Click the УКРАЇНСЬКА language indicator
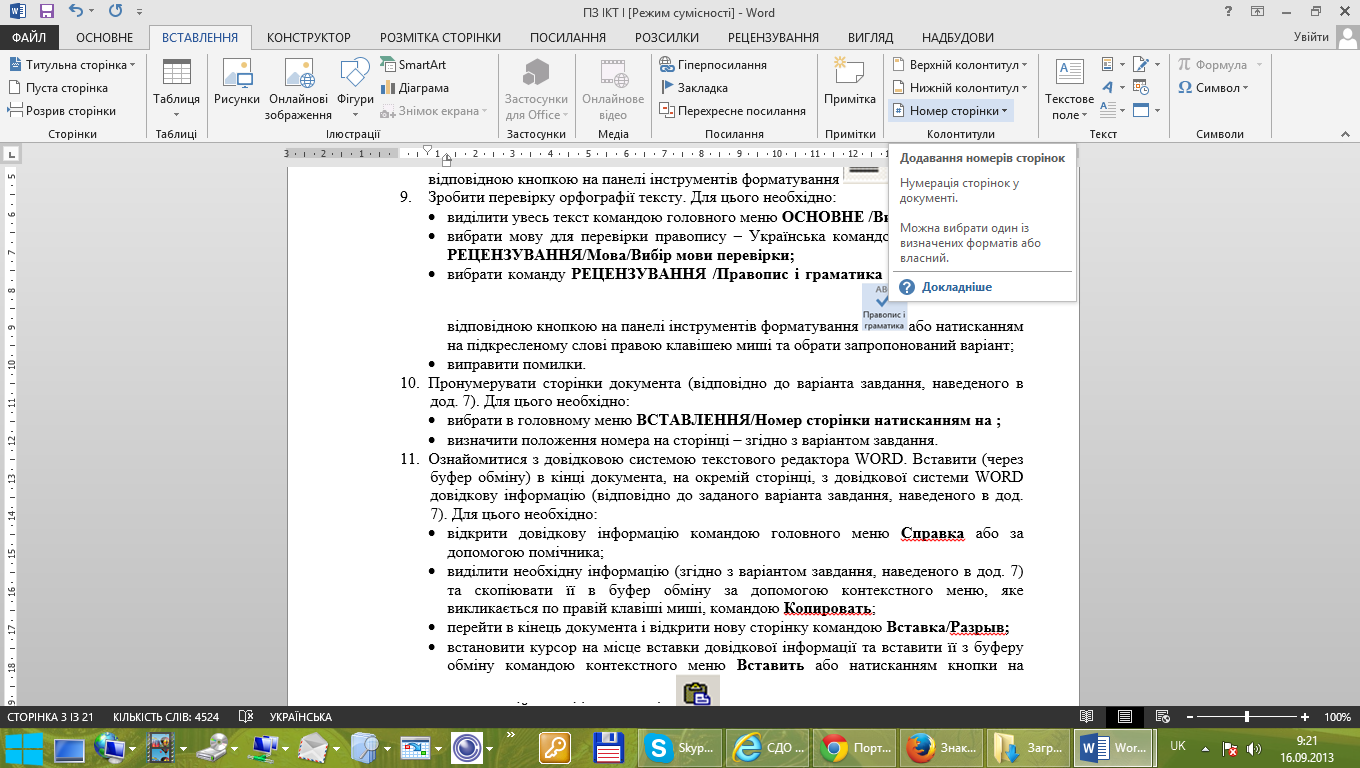Image resolution: width=1360 pixels, height=768 pixels. click(x=300, y=717)
